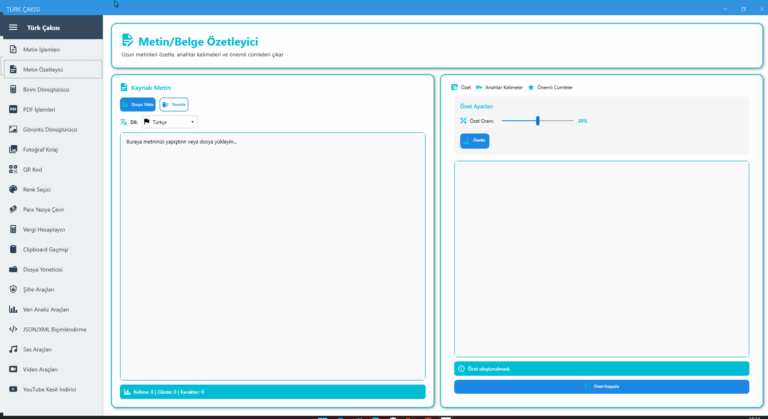This screenshot has height=419, width=768.
Task: Toggle the hamburger menu in sidebar header
Action: 13,27
